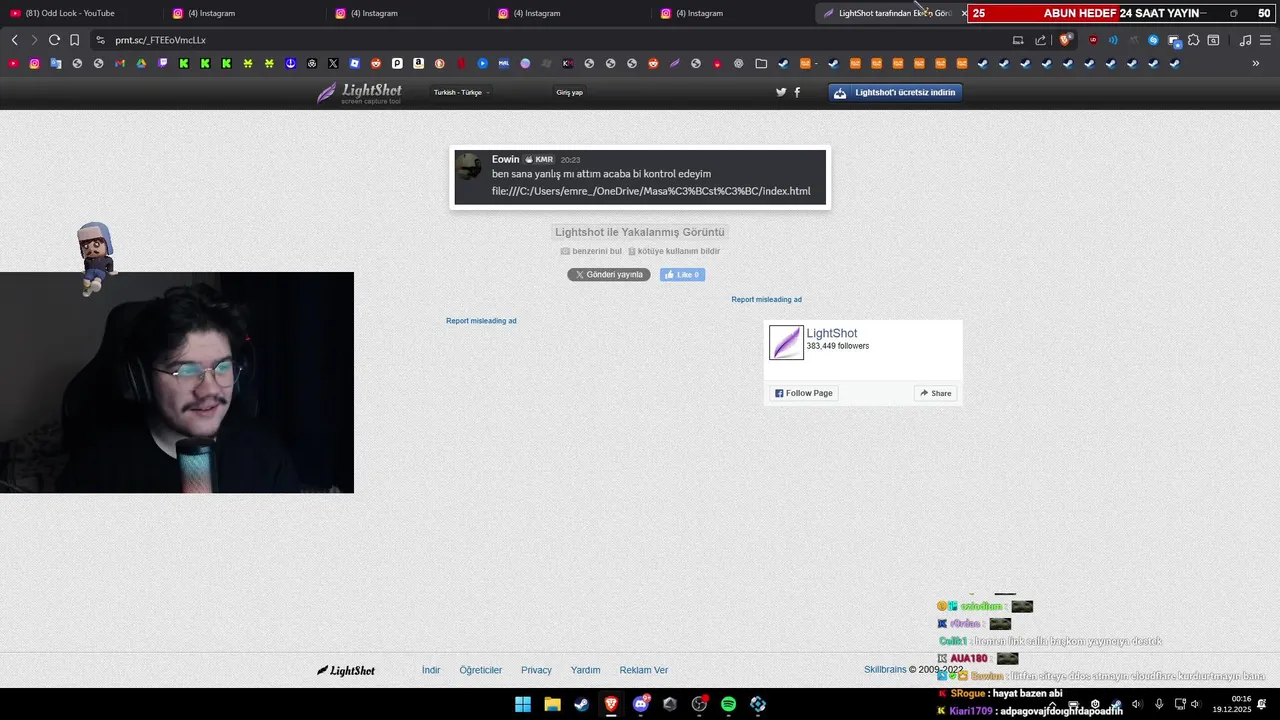
Task: Click Lightshot'ı ücretsiz indirin download button
Action: pyautogui.click(x=895, y=92)
